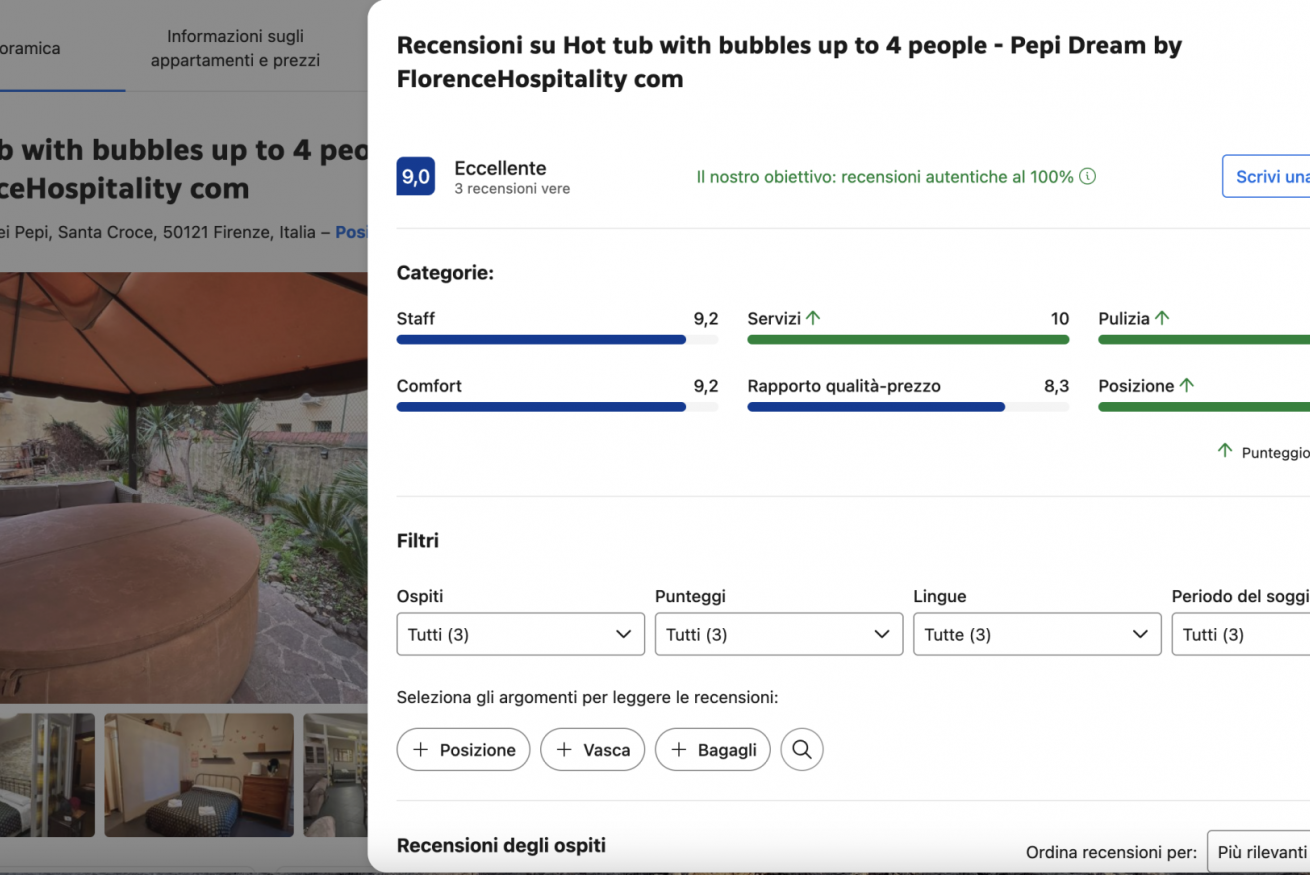Open the Punteggi dropdown
The height and width of the screenshot is (875, 1310).
point(779,634)
